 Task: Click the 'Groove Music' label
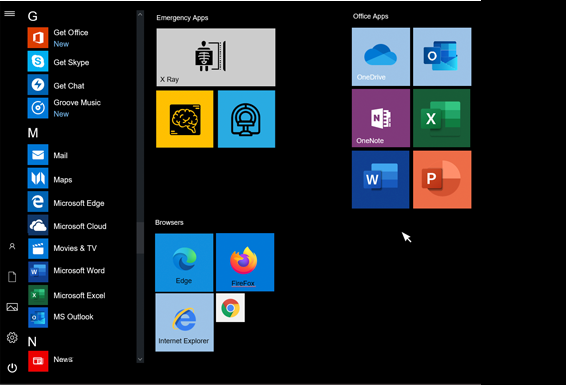pos(77,102)
